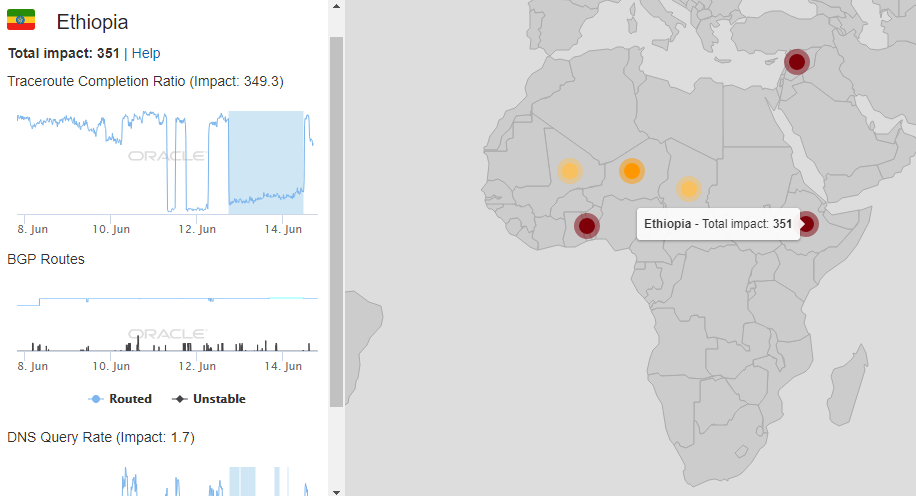This screenshot has height=496, width=916.
Task: Select the dark red marker in West Africa
Action: 587,225
